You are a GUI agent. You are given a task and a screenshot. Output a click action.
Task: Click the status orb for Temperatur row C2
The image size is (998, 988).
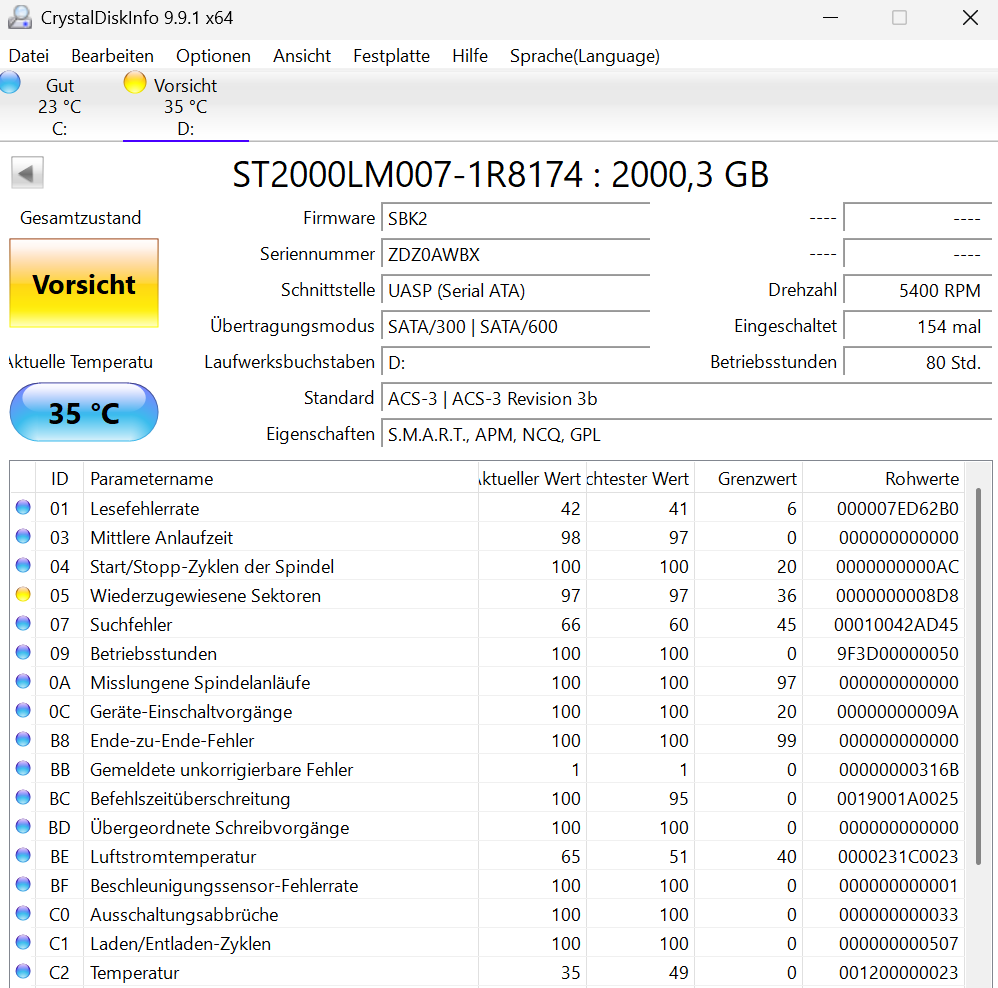23,971
